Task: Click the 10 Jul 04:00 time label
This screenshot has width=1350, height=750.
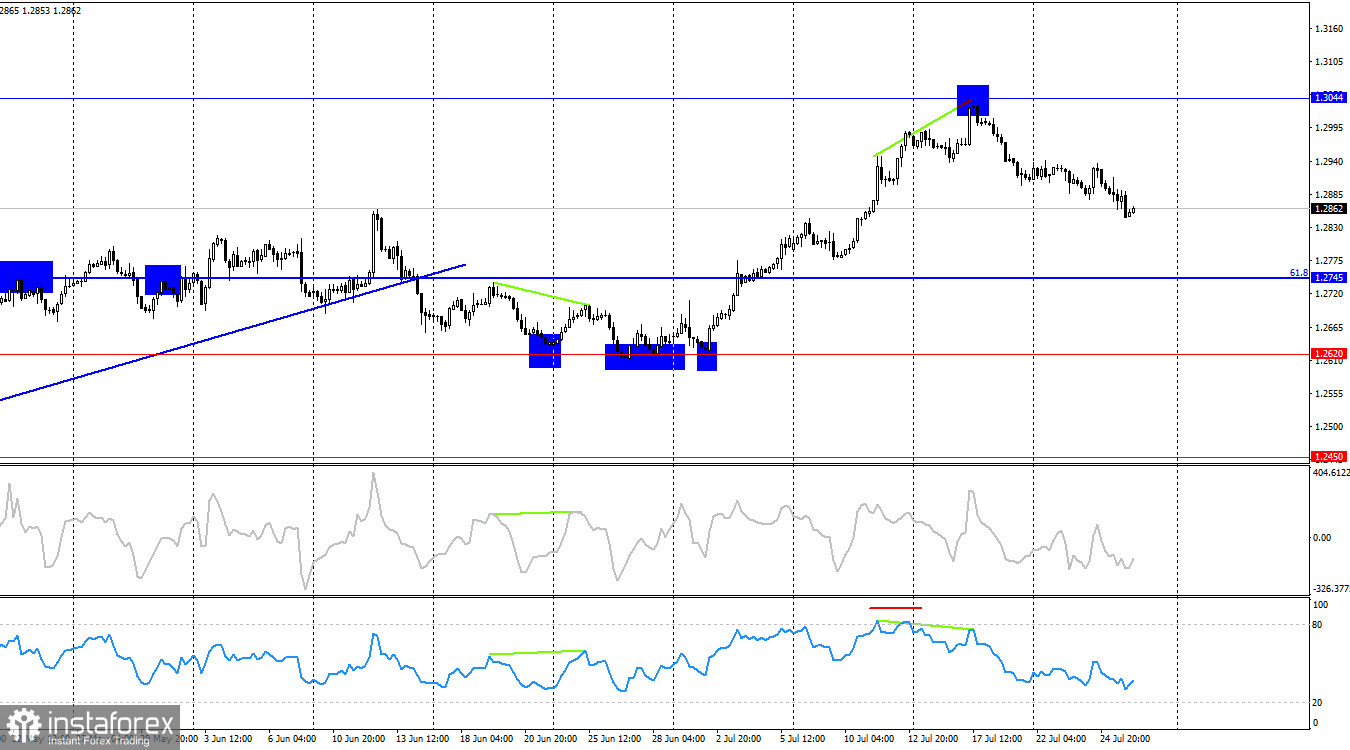Action: coord(868,739)
